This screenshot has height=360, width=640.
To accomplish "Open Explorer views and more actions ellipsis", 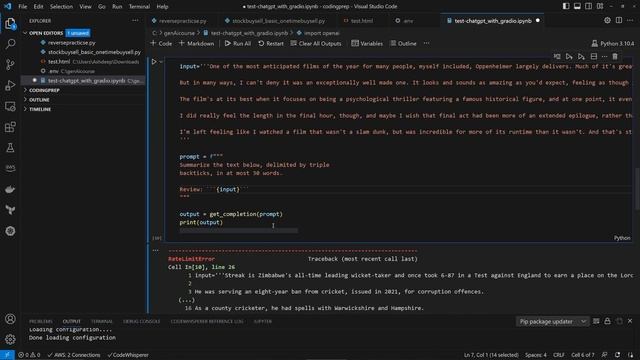I will (x=136, y=20).
